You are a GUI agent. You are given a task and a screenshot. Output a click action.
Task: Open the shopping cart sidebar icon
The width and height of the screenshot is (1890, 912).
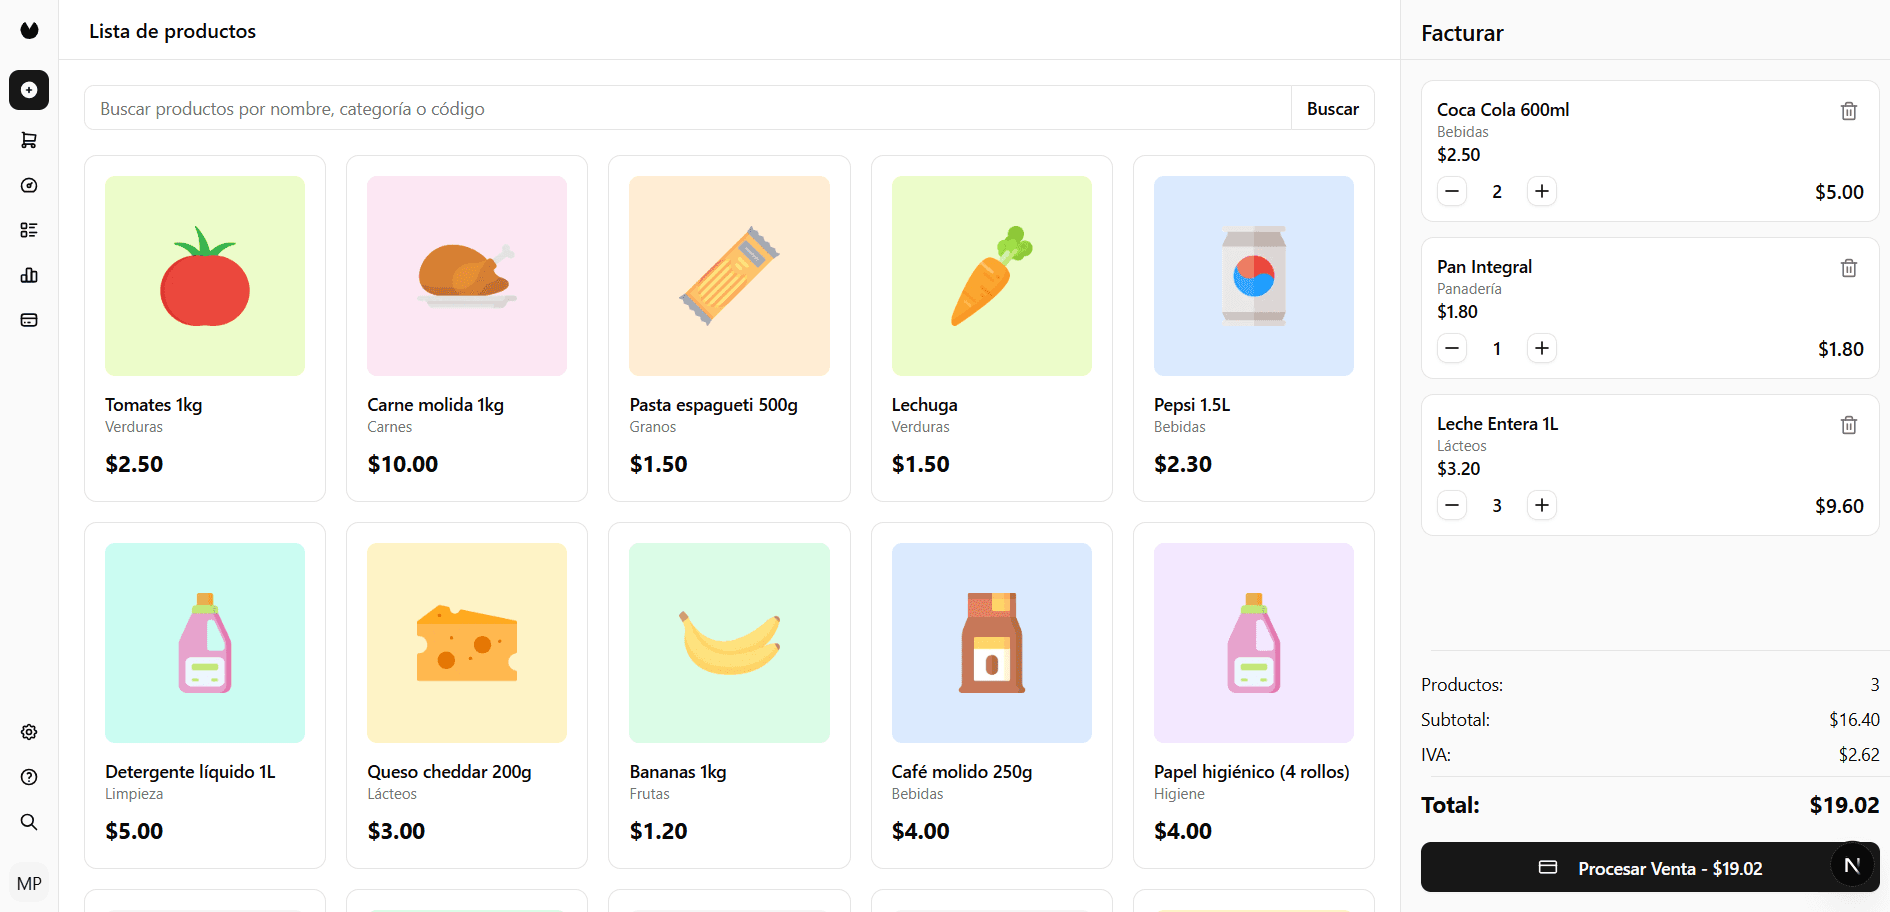pyautogui.click(x=29, y=140)
